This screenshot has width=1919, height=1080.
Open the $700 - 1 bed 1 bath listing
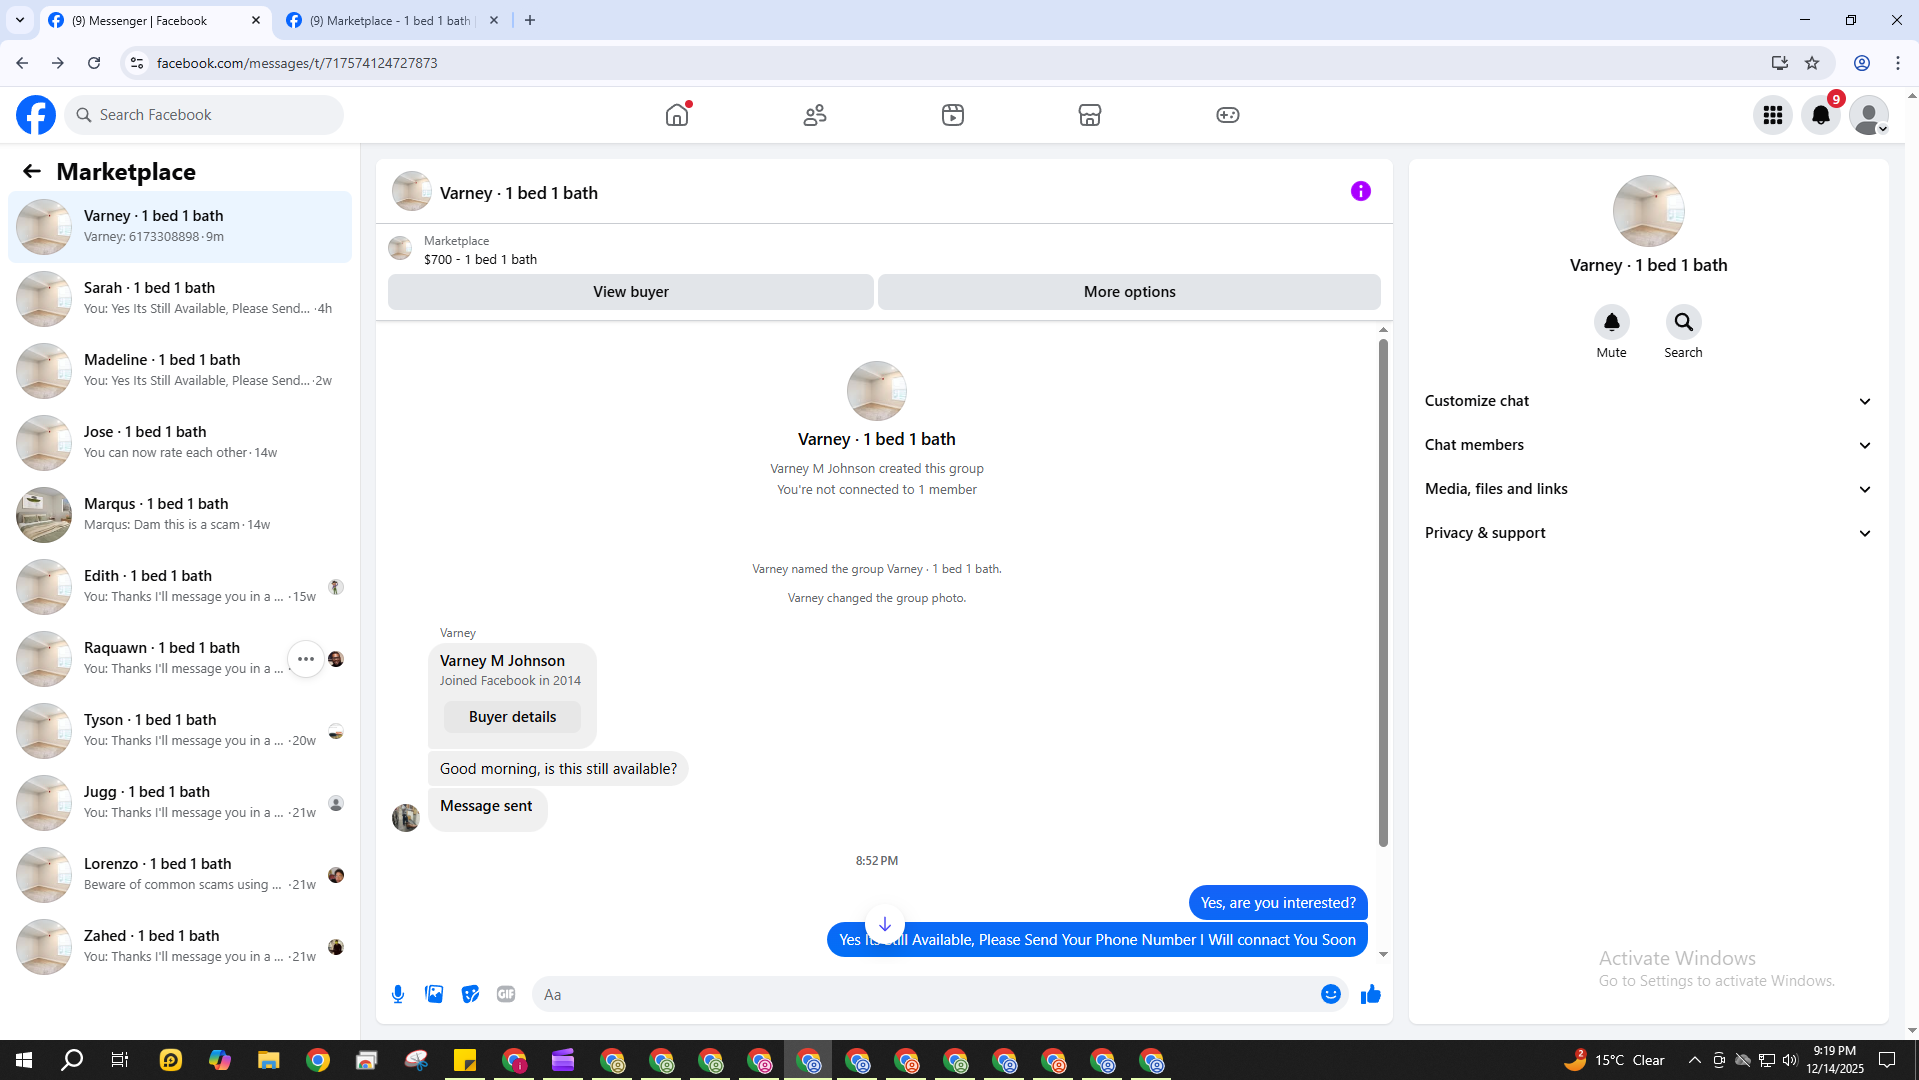480,259
